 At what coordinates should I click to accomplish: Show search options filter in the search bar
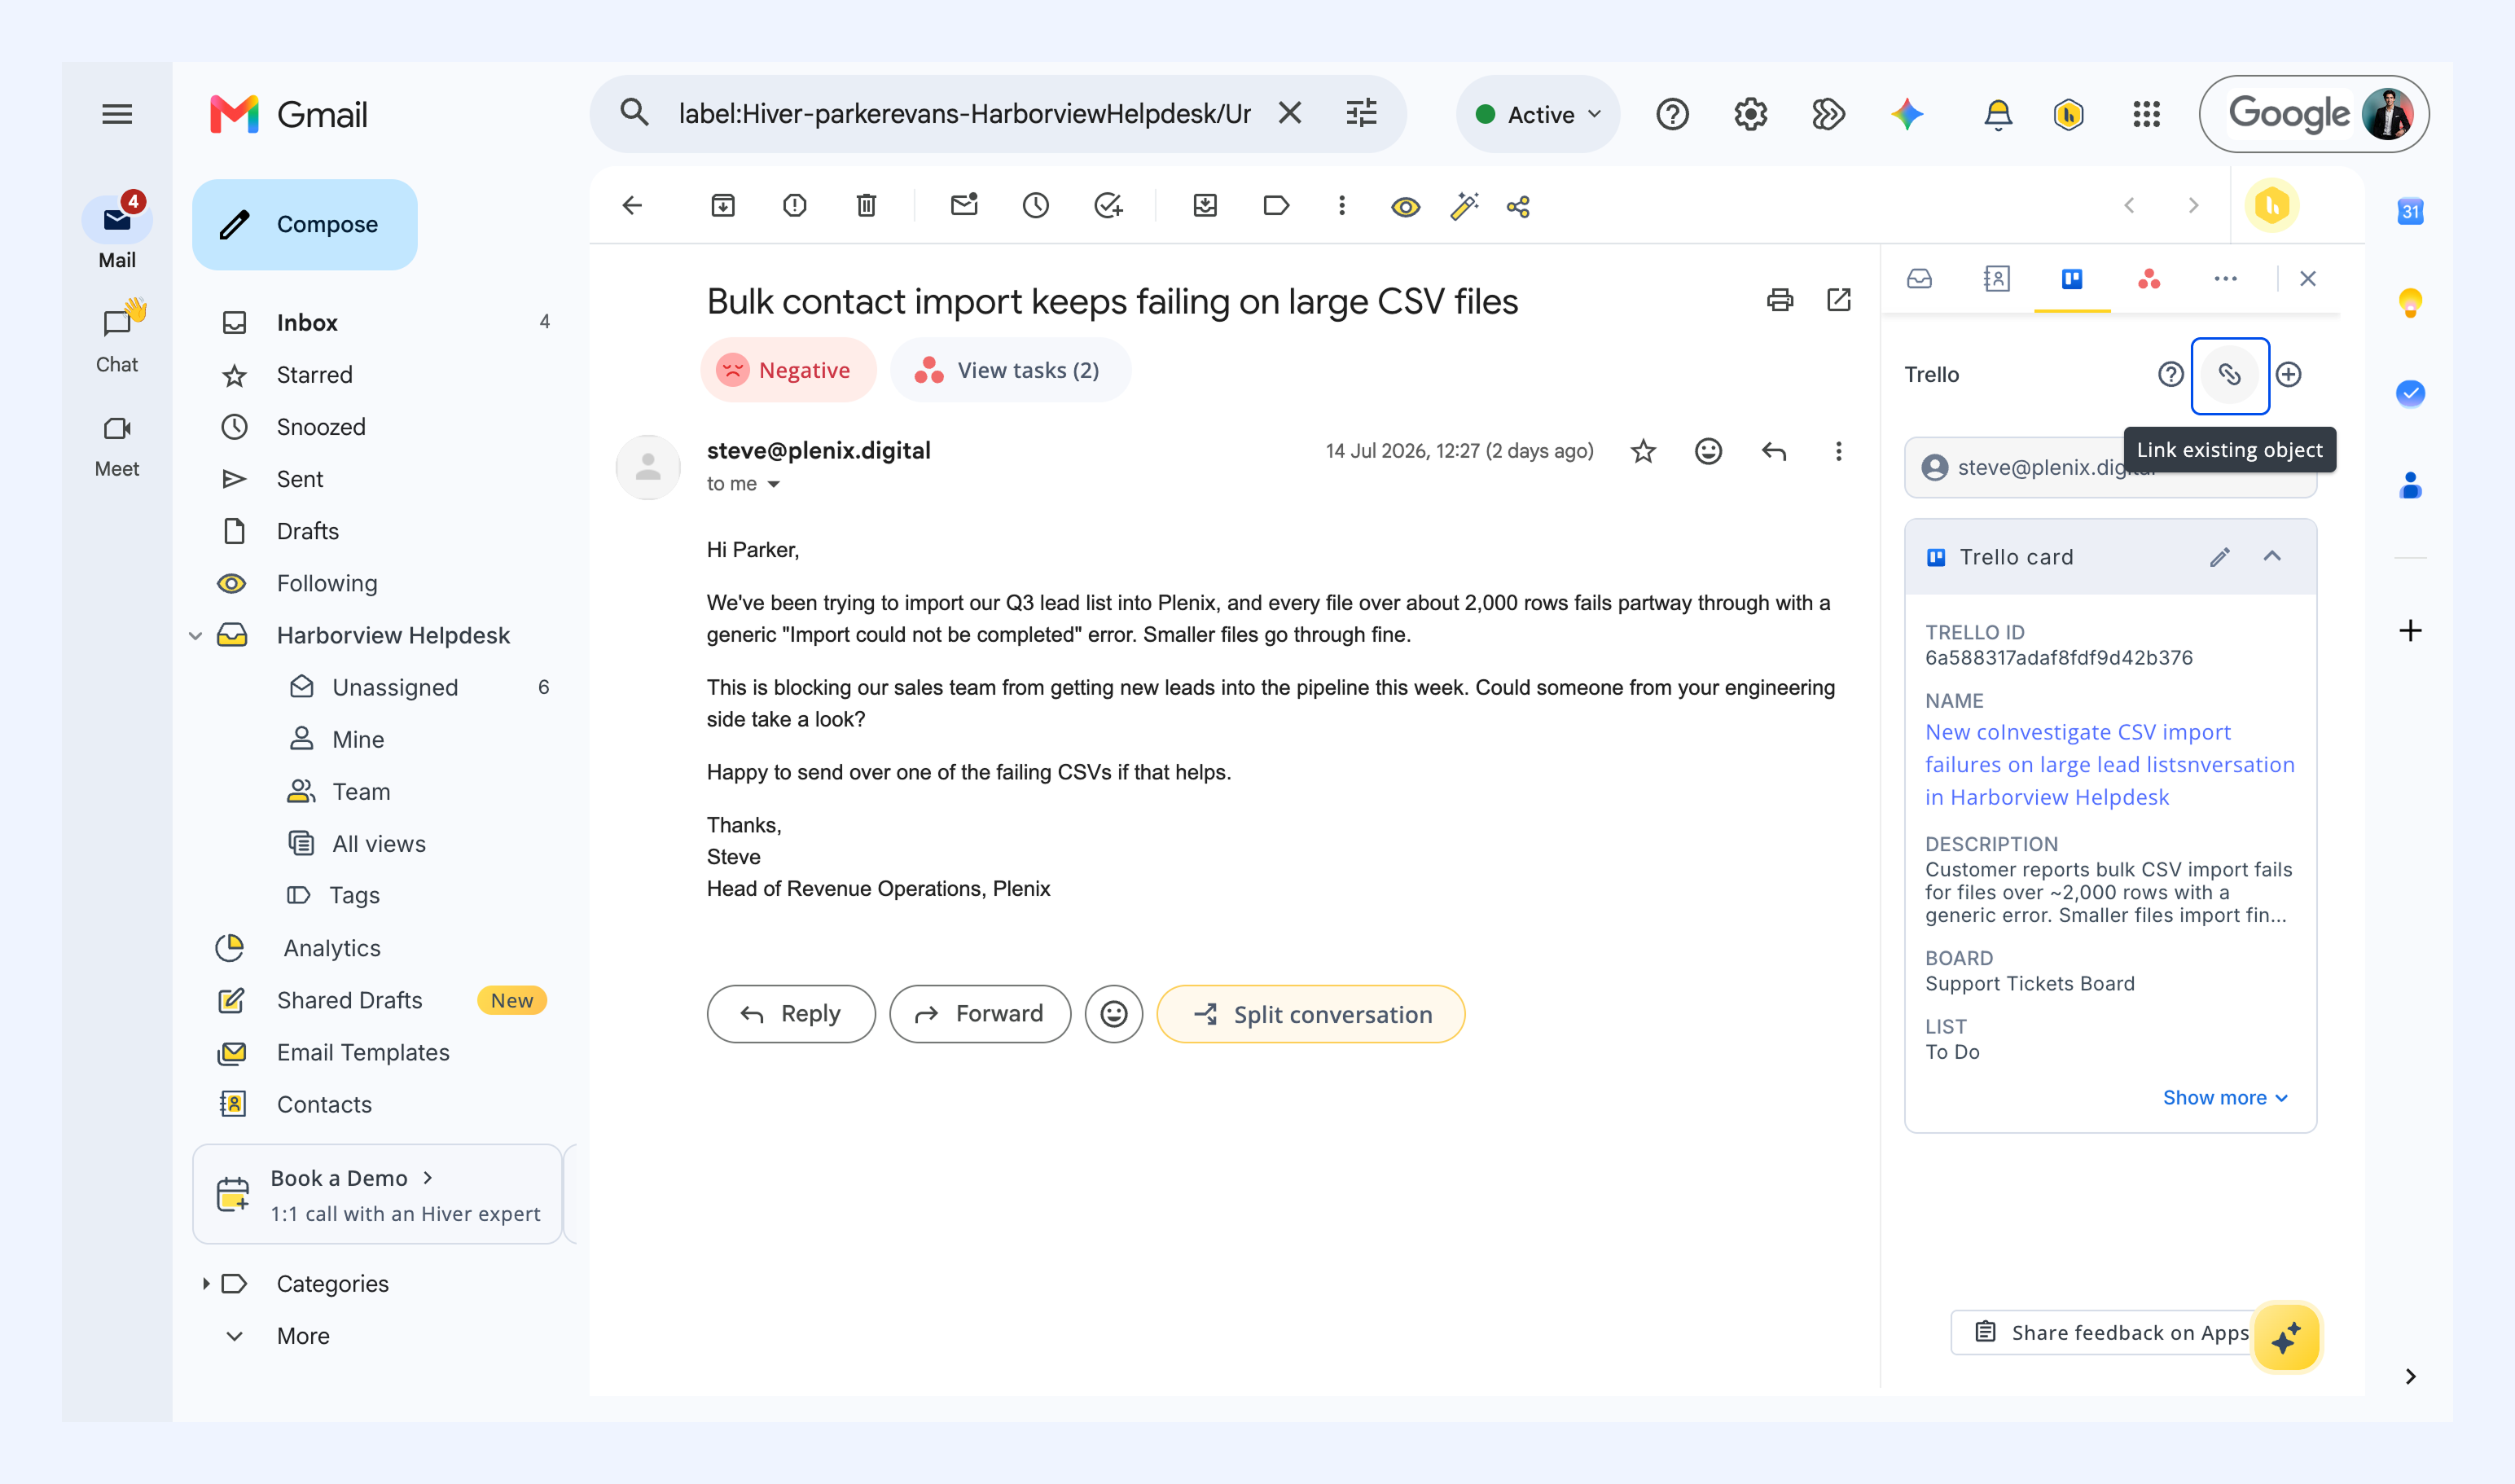(1361, 113)
